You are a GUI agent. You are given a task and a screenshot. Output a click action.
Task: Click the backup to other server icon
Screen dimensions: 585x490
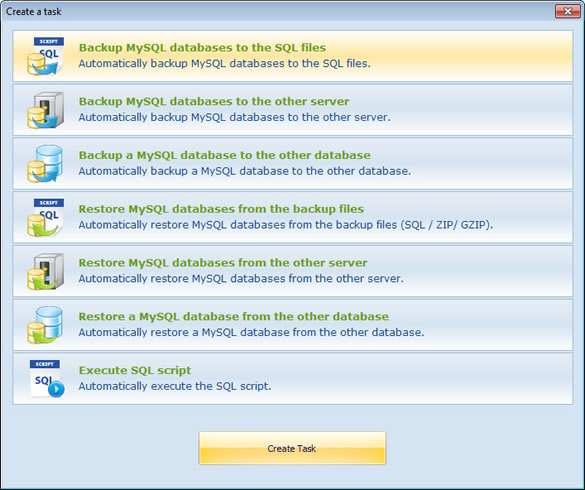[x=45, y=110]
